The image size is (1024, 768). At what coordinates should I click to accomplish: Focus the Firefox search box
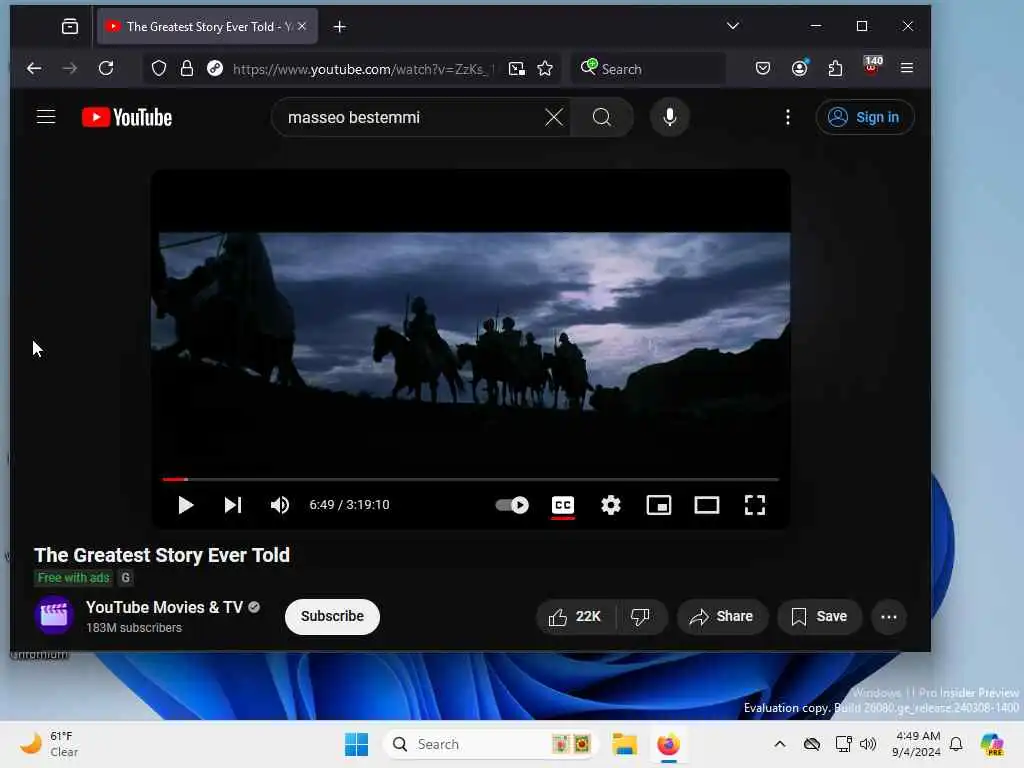[648, 69]
